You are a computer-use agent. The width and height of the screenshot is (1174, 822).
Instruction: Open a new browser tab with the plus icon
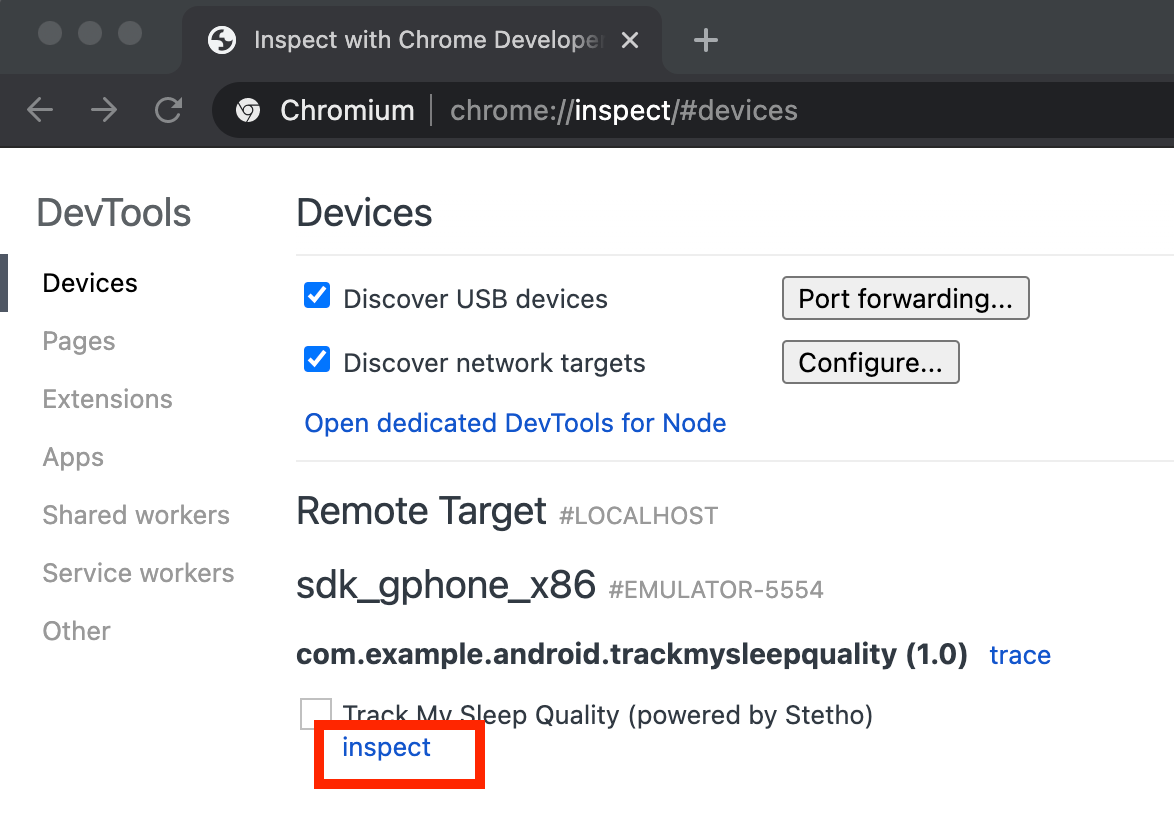coord(705,40)
